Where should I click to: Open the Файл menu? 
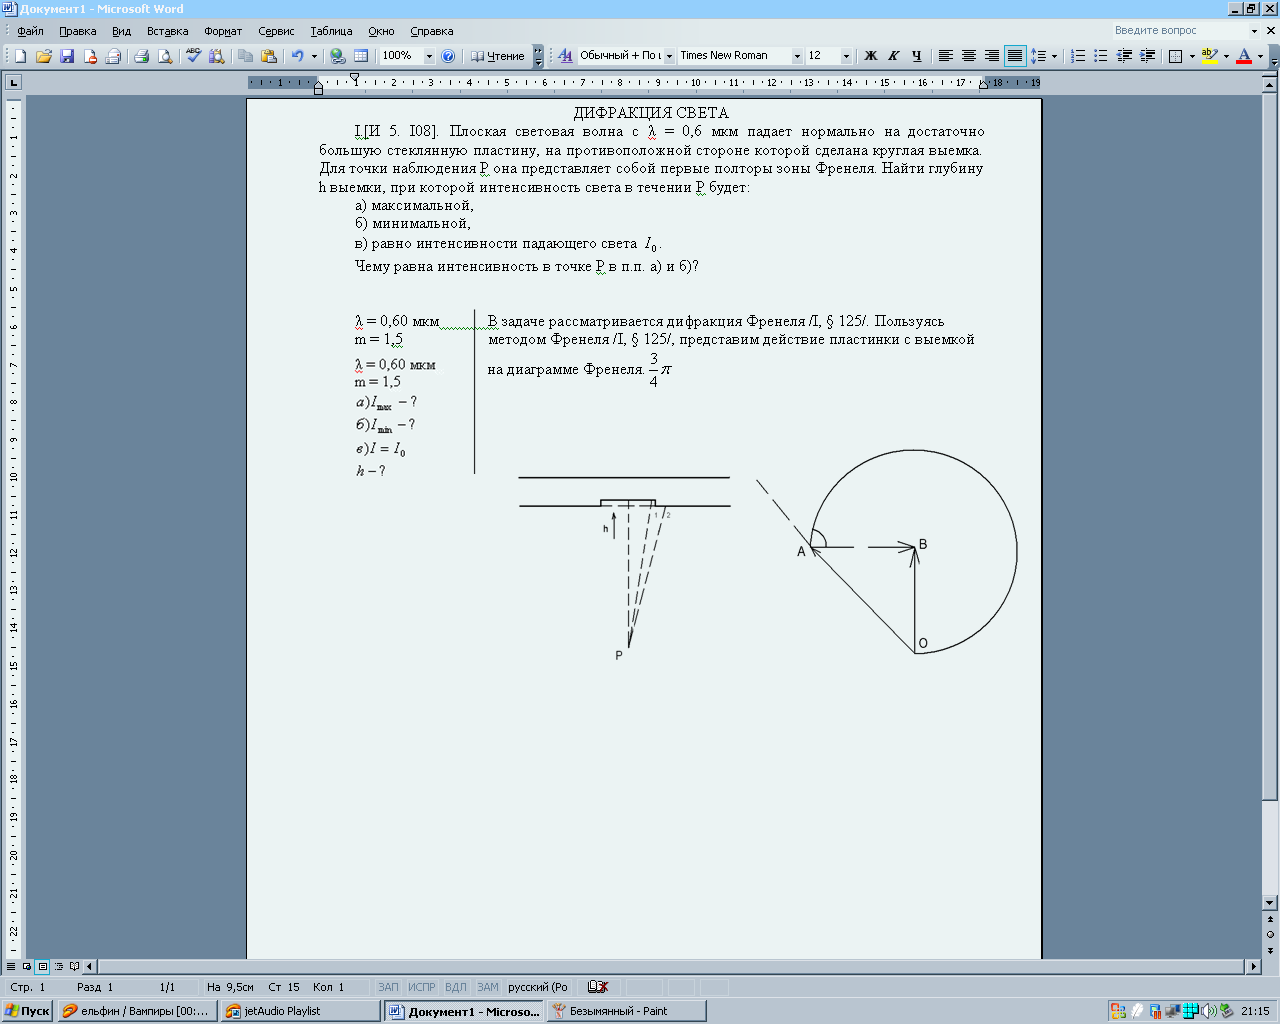(x=30, y=31)
